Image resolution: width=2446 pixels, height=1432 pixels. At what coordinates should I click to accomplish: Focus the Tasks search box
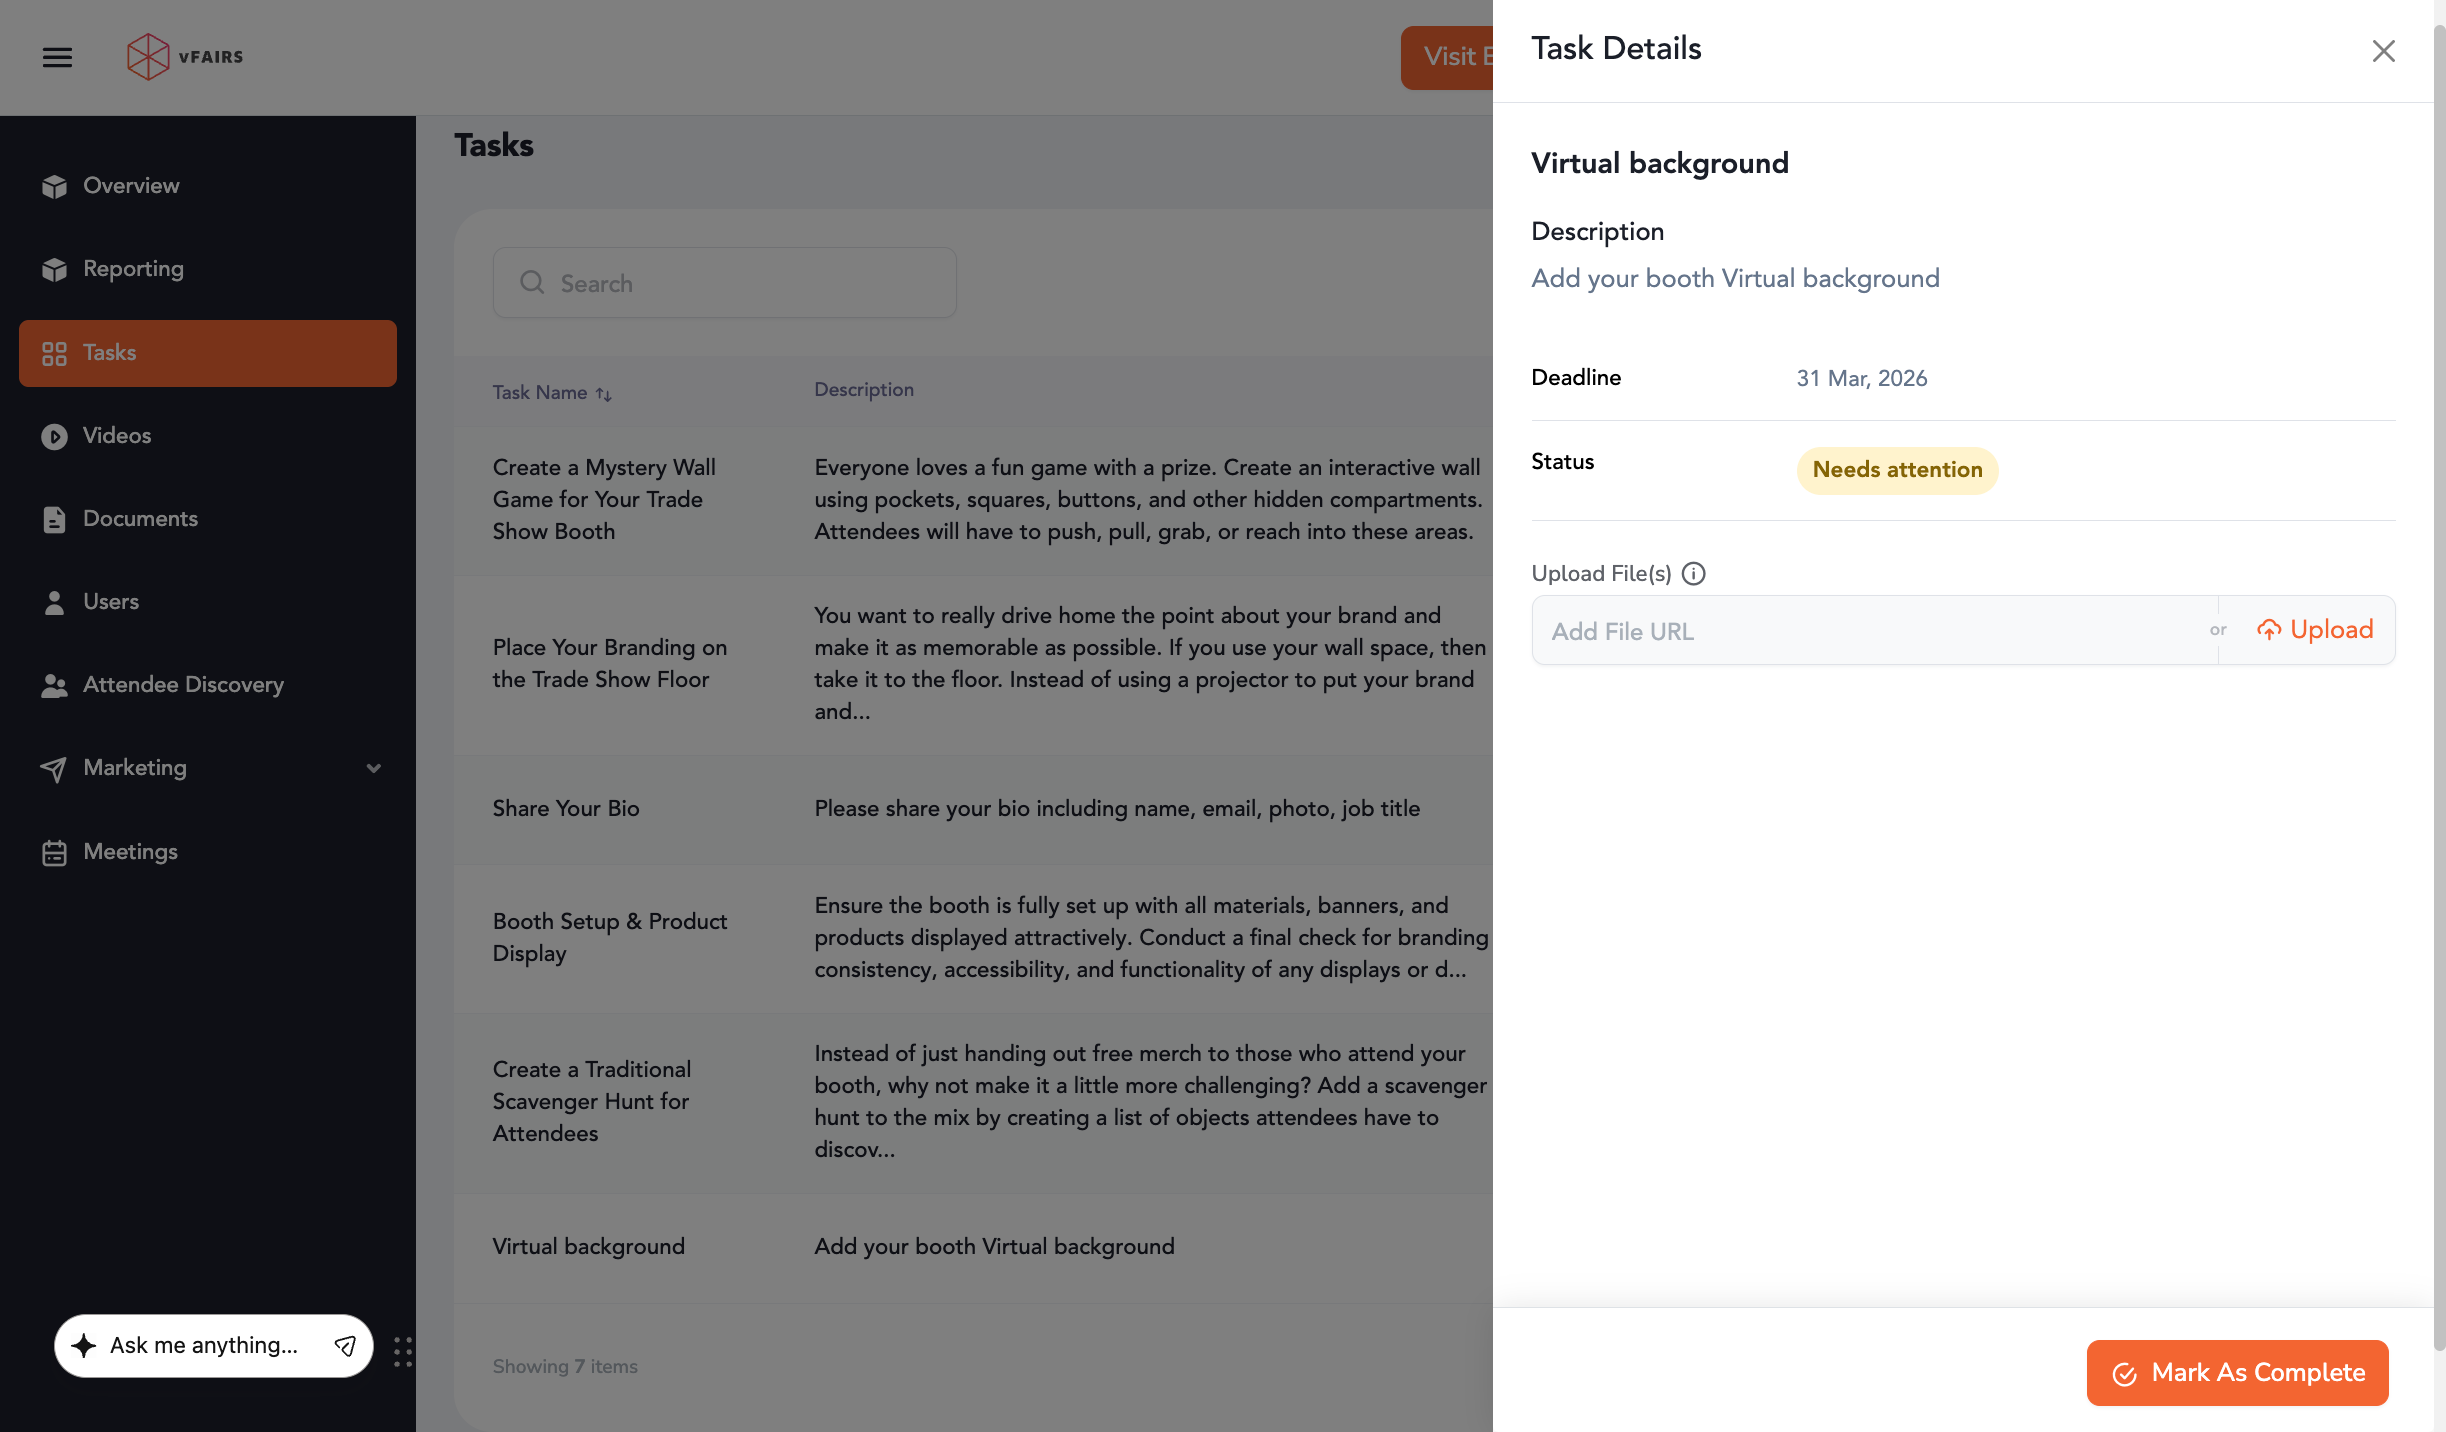740,283
